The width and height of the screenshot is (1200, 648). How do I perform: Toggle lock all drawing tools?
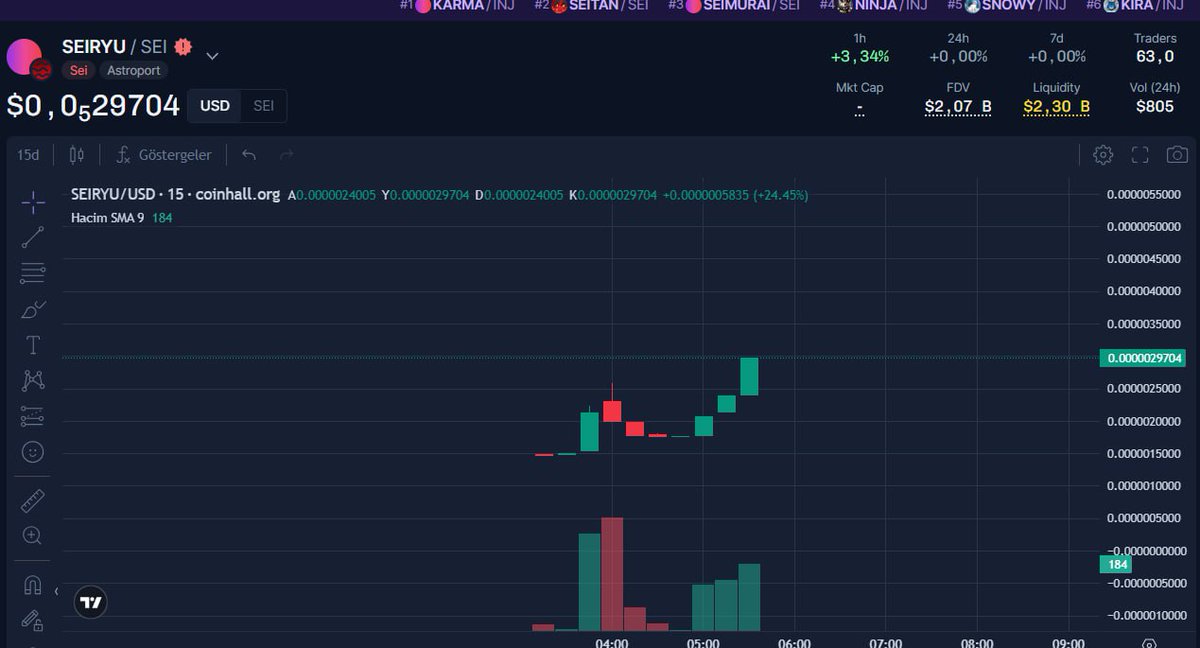pyautogui.click(x=33, y=621)
